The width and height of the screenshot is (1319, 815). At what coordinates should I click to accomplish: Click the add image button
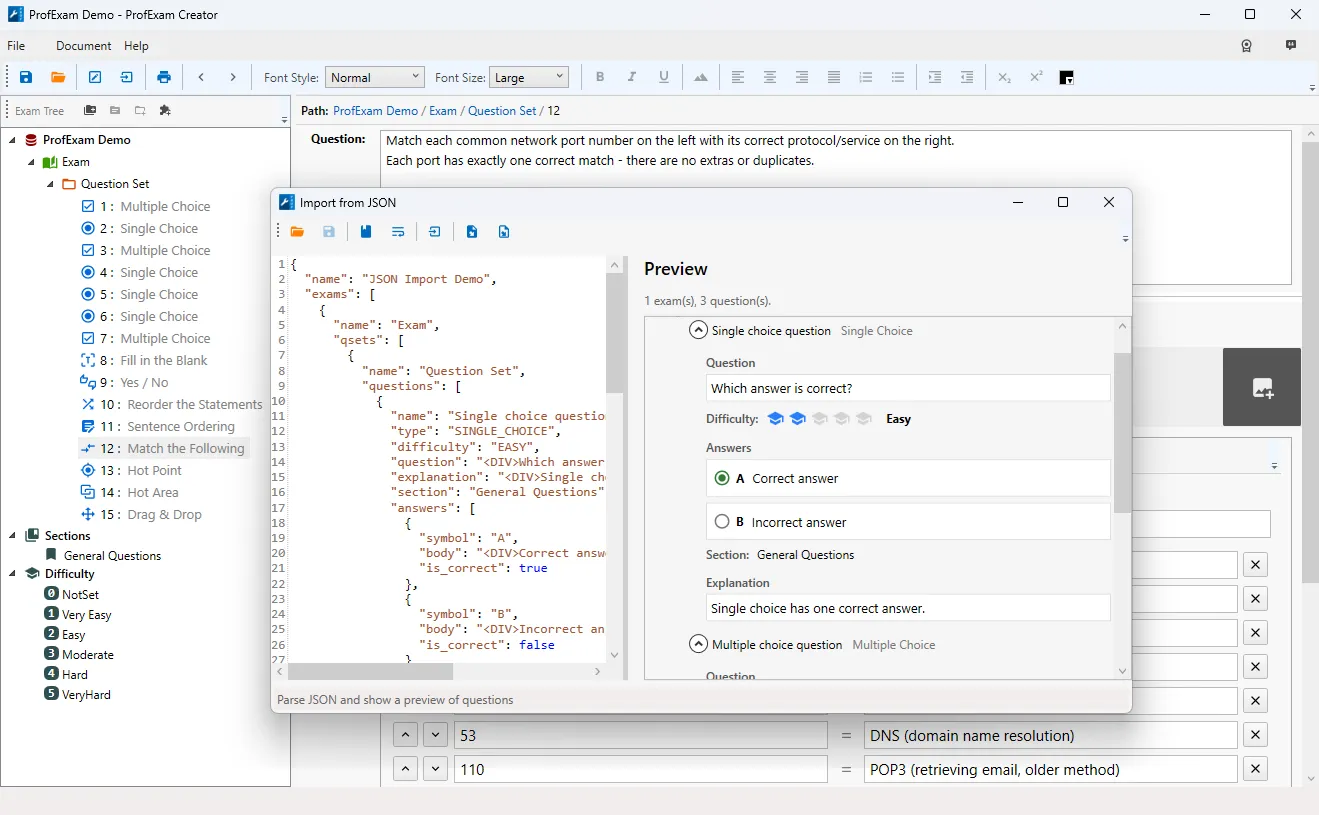point(1262,387)
